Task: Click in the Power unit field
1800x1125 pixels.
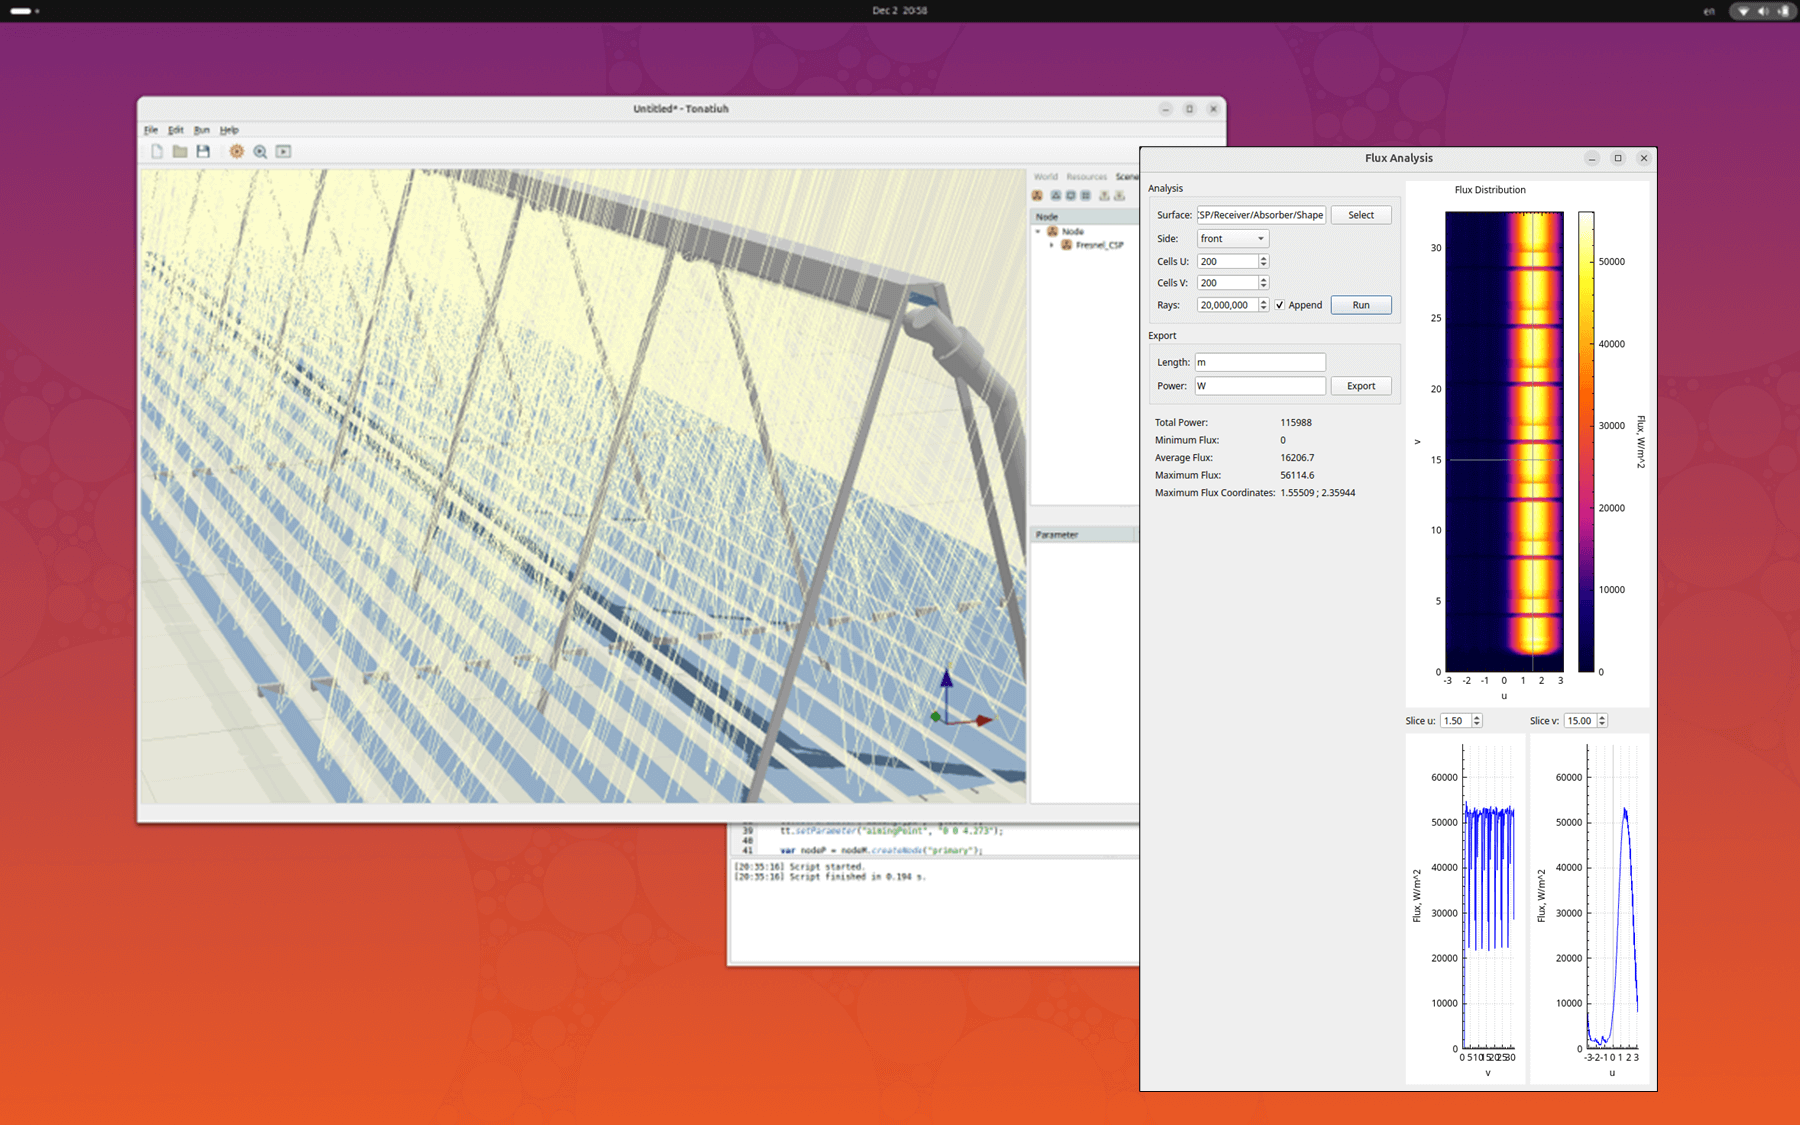Action: tap(1260, 386)
